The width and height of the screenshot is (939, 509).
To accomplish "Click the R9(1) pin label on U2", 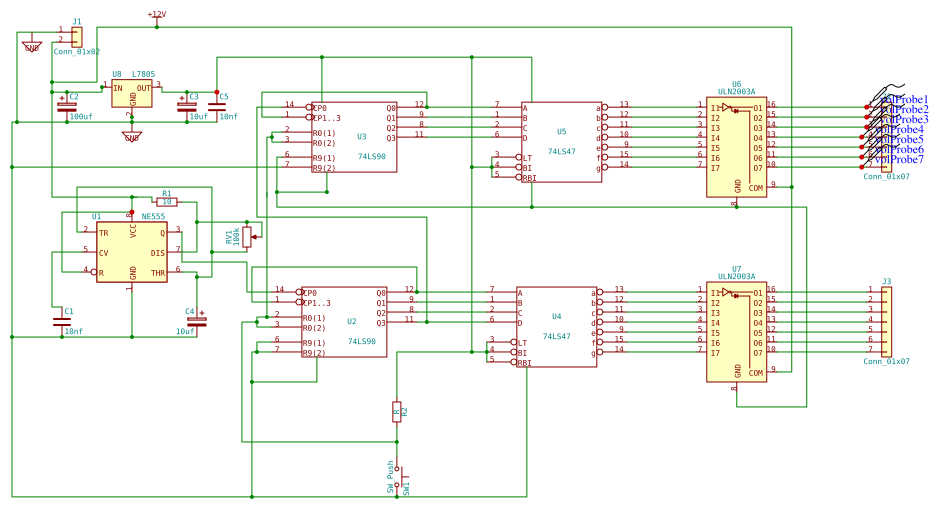I will [x=314, y=343].
